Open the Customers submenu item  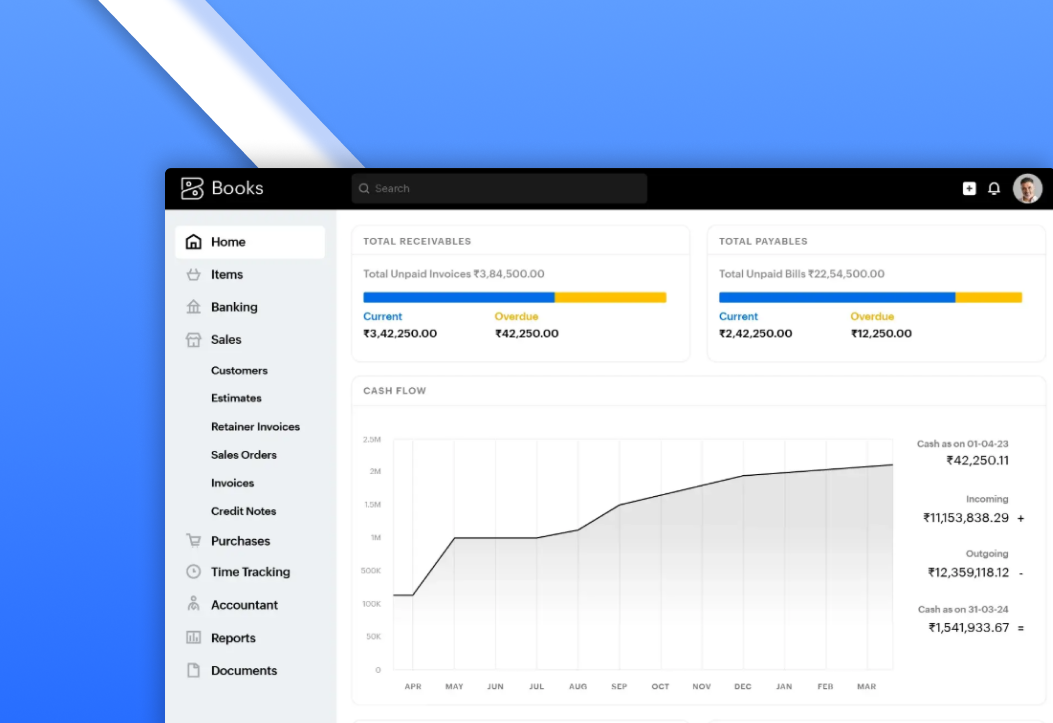click(x=239, y=371)
